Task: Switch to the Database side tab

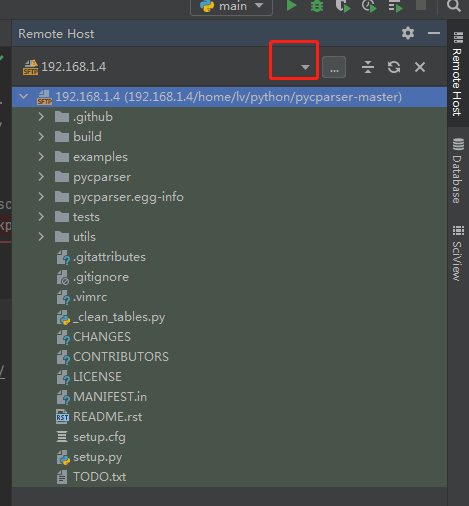Action: [458, 171]
